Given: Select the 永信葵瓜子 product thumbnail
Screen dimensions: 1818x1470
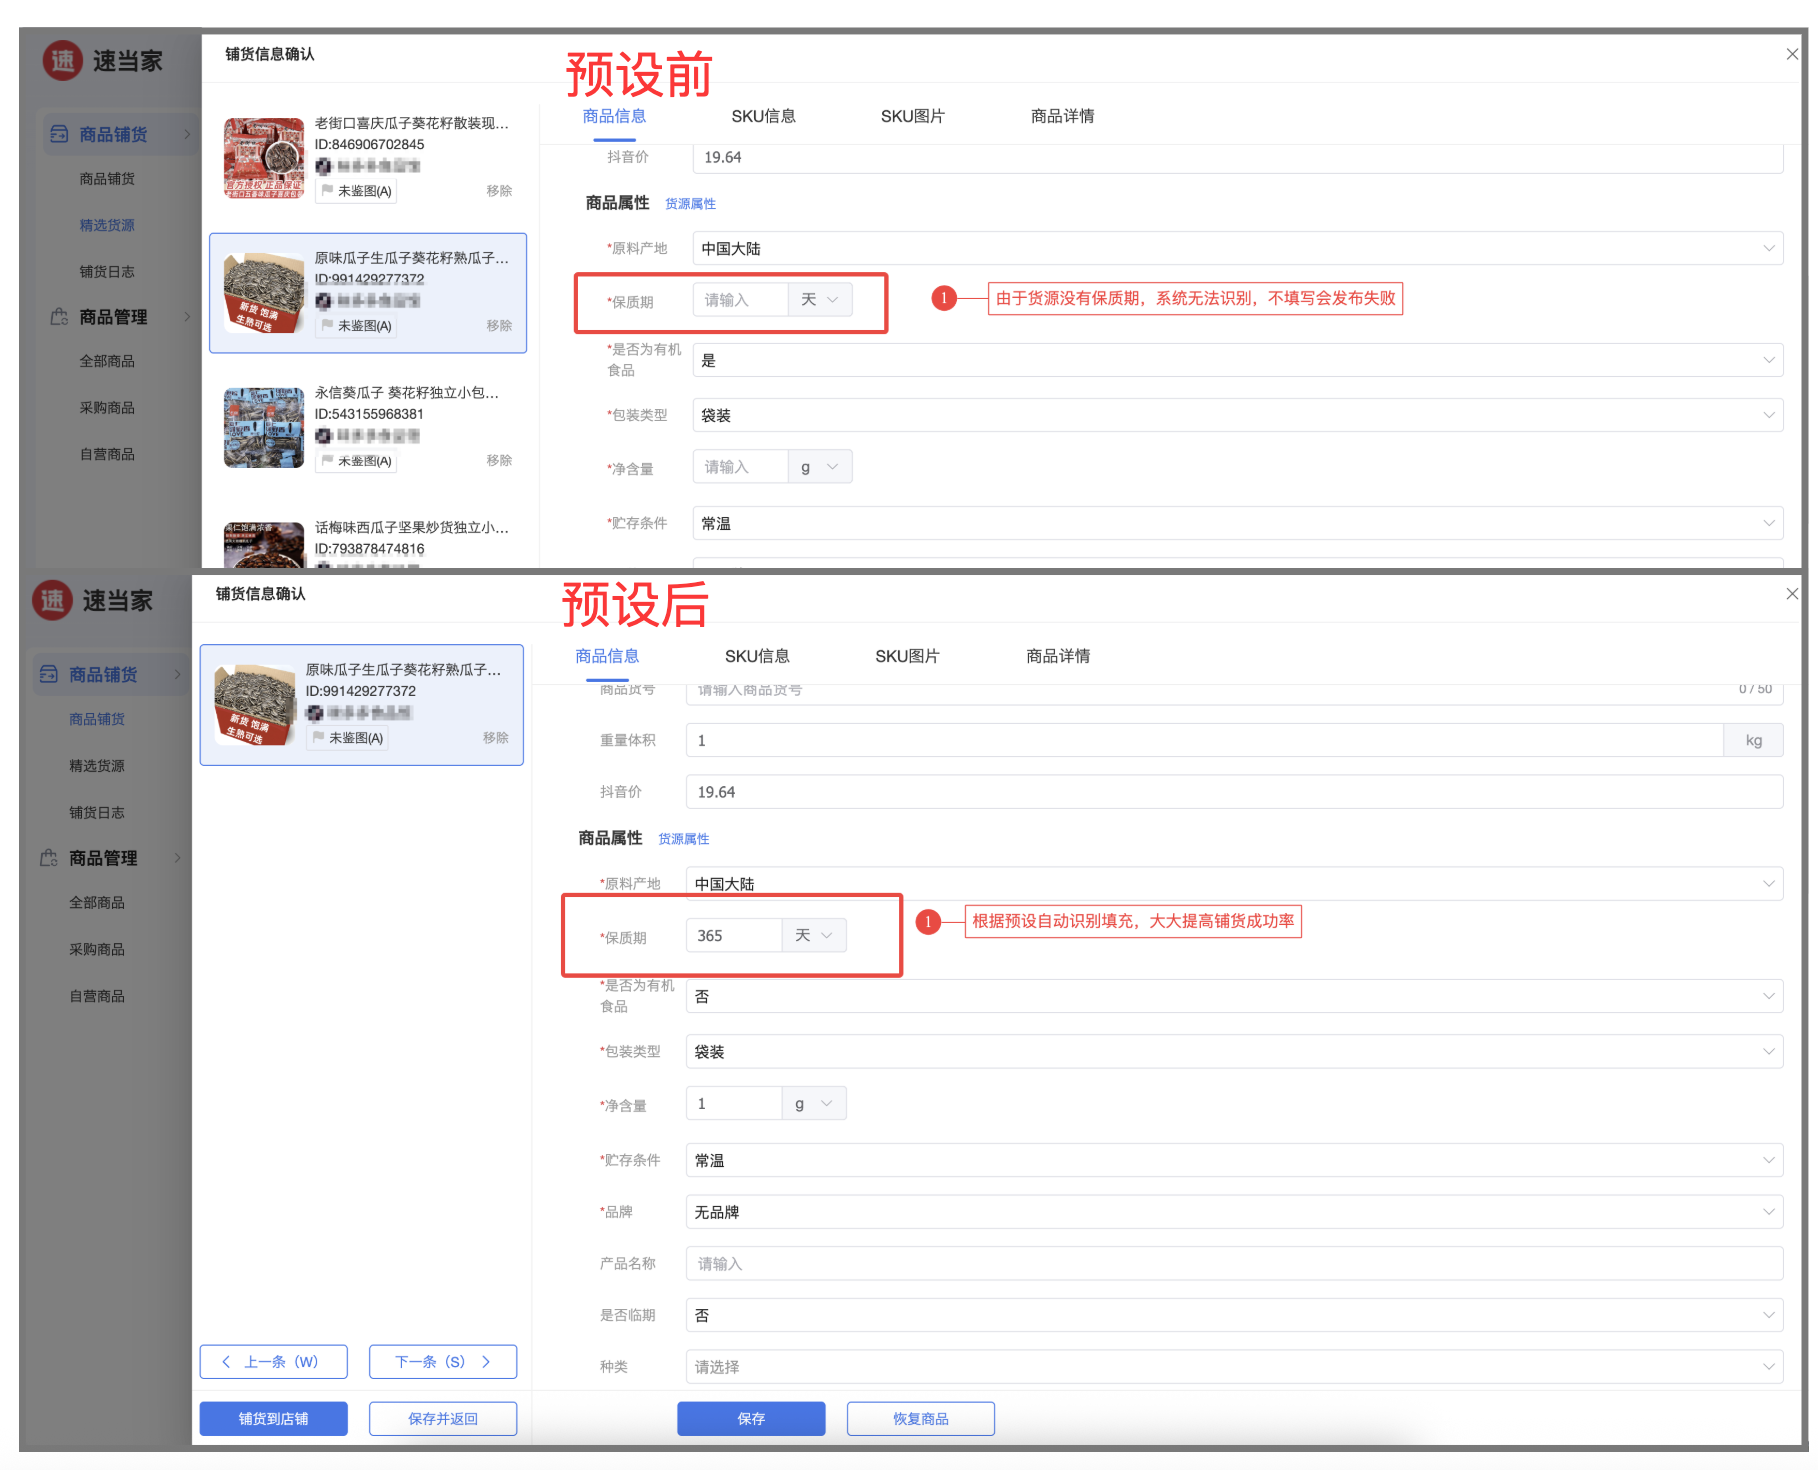Looking at the screenshot, I should [x=264, y=428].
